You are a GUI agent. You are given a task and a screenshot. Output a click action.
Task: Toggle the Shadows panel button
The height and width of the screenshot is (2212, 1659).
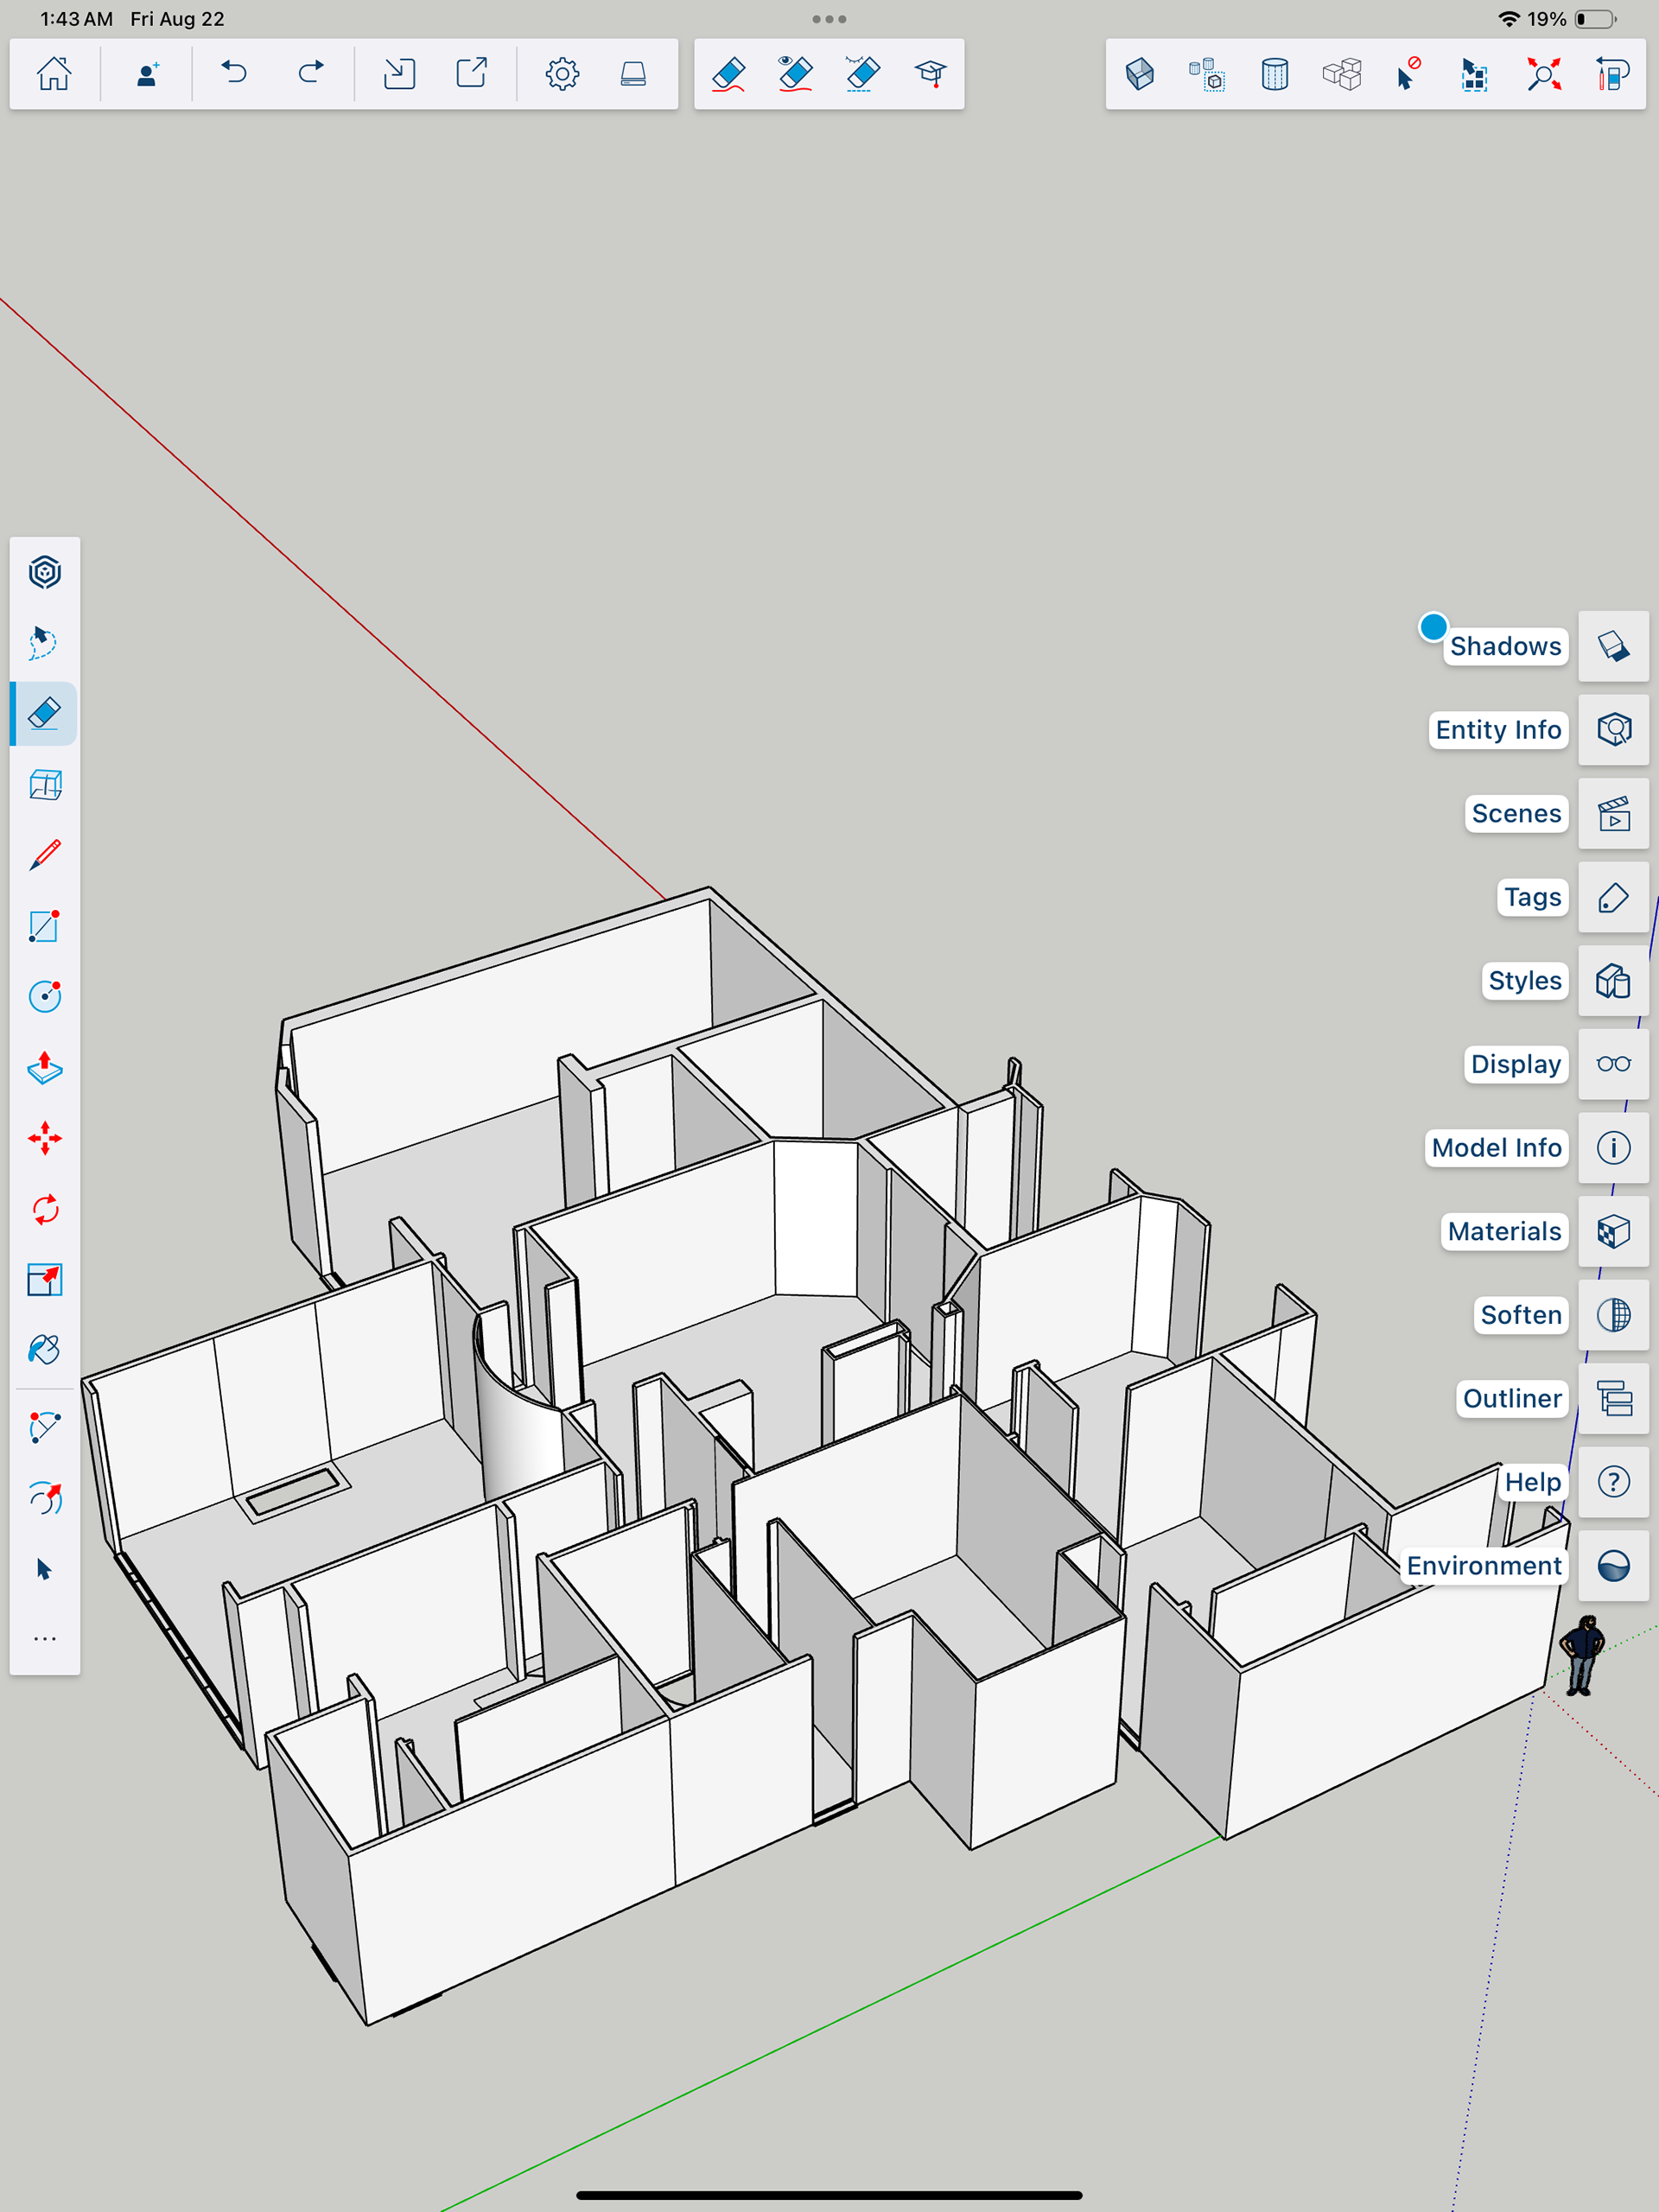[1613, 646]
